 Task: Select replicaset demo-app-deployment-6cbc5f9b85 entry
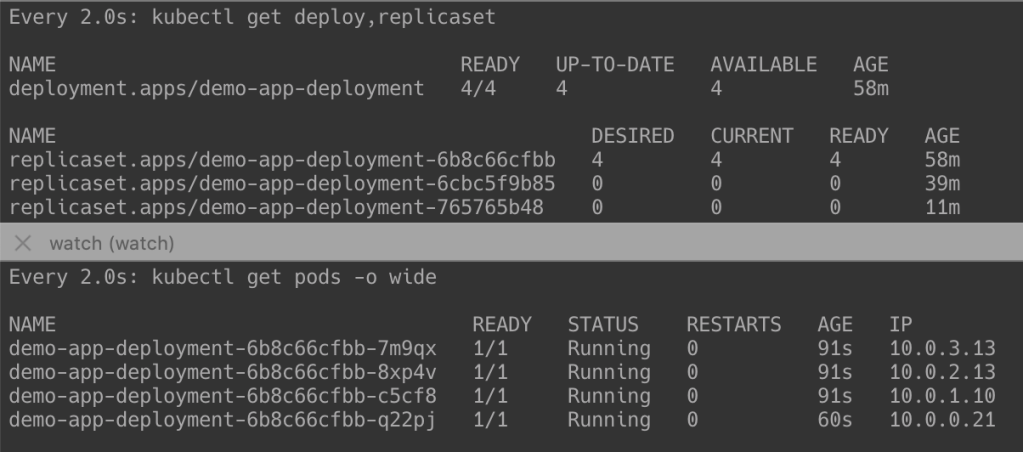[282, 184]
